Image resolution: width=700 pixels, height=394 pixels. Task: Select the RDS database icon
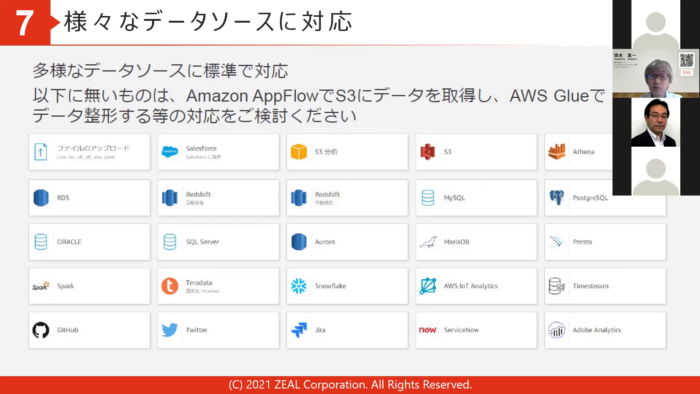[x=41, y=198]
